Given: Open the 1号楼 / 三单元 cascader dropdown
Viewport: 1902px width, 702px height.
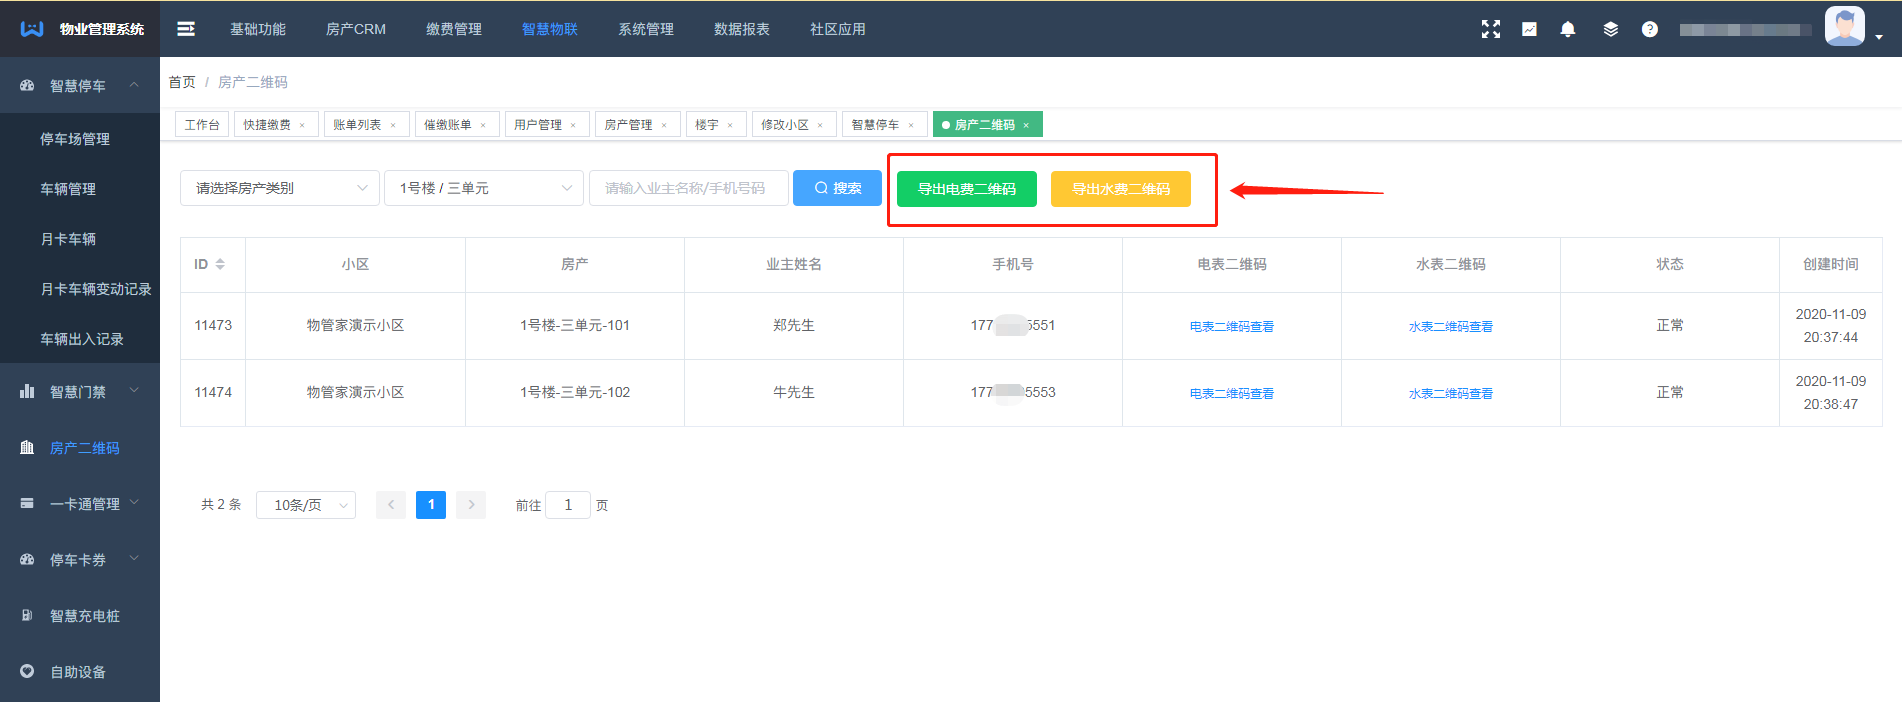Looking at the screenshot, I should coord(483,188).
